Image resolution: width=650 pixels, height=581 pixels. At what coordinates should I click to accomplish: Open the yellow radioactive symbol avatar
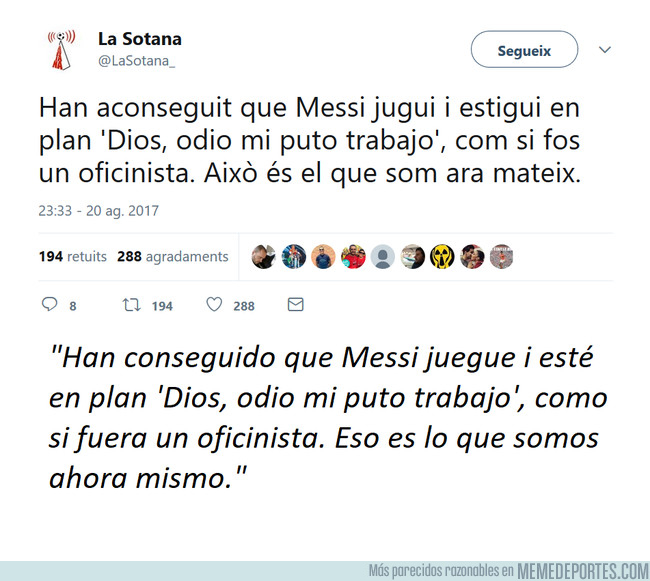[442, 257]
